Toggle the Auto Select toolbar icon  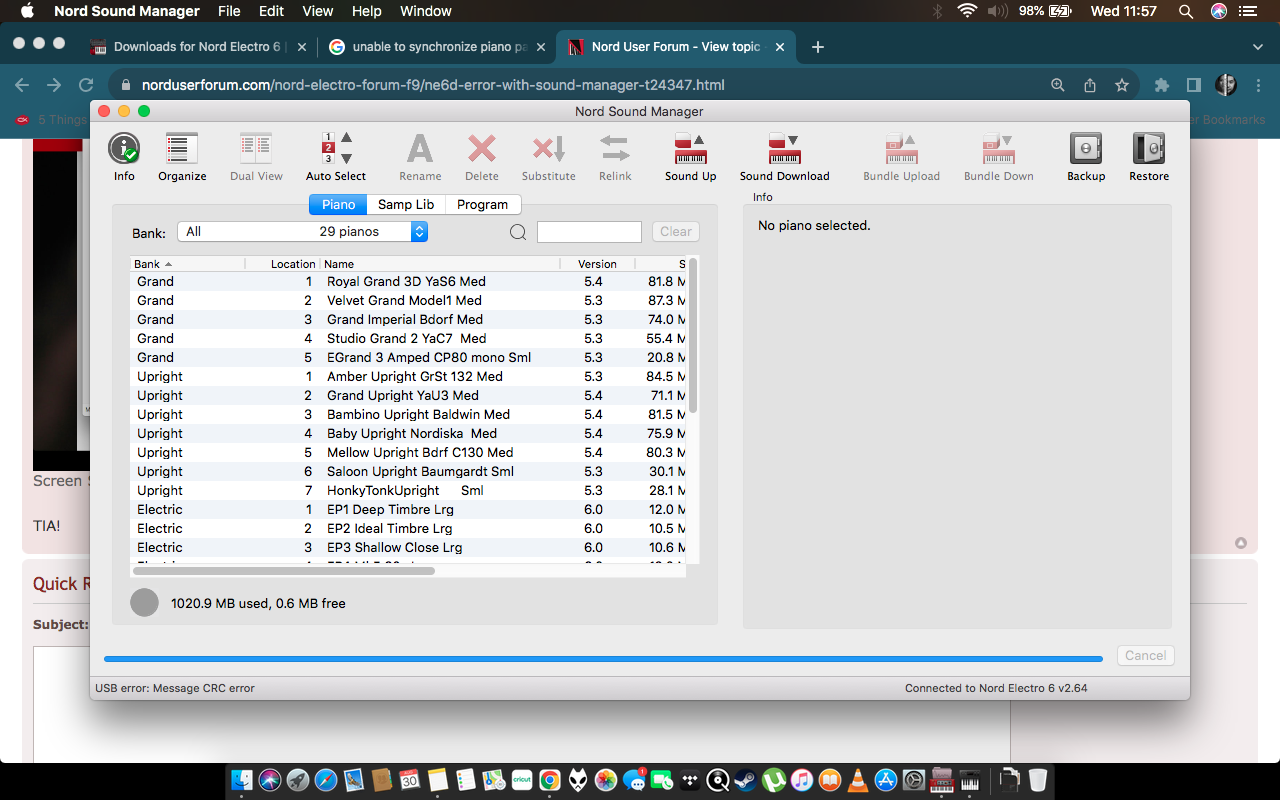tap(336, 149)
